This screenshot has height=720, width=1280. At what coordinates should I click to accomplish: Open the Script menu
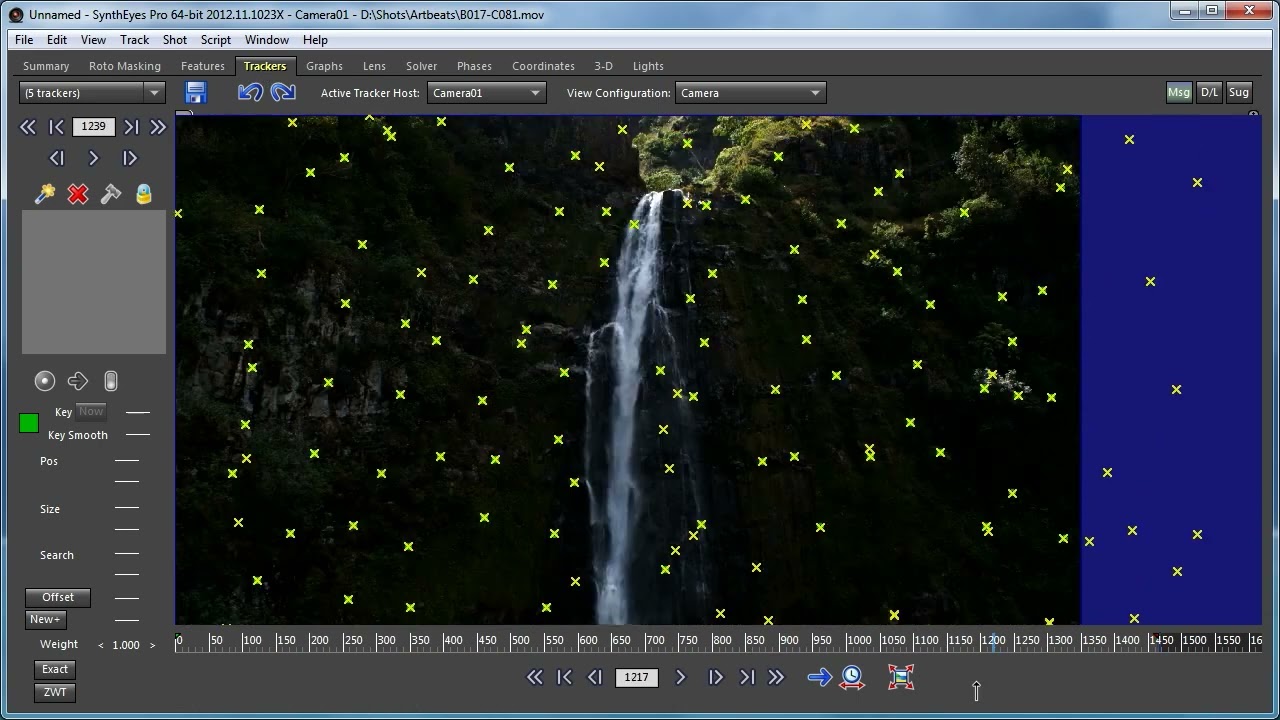point(216,40)
